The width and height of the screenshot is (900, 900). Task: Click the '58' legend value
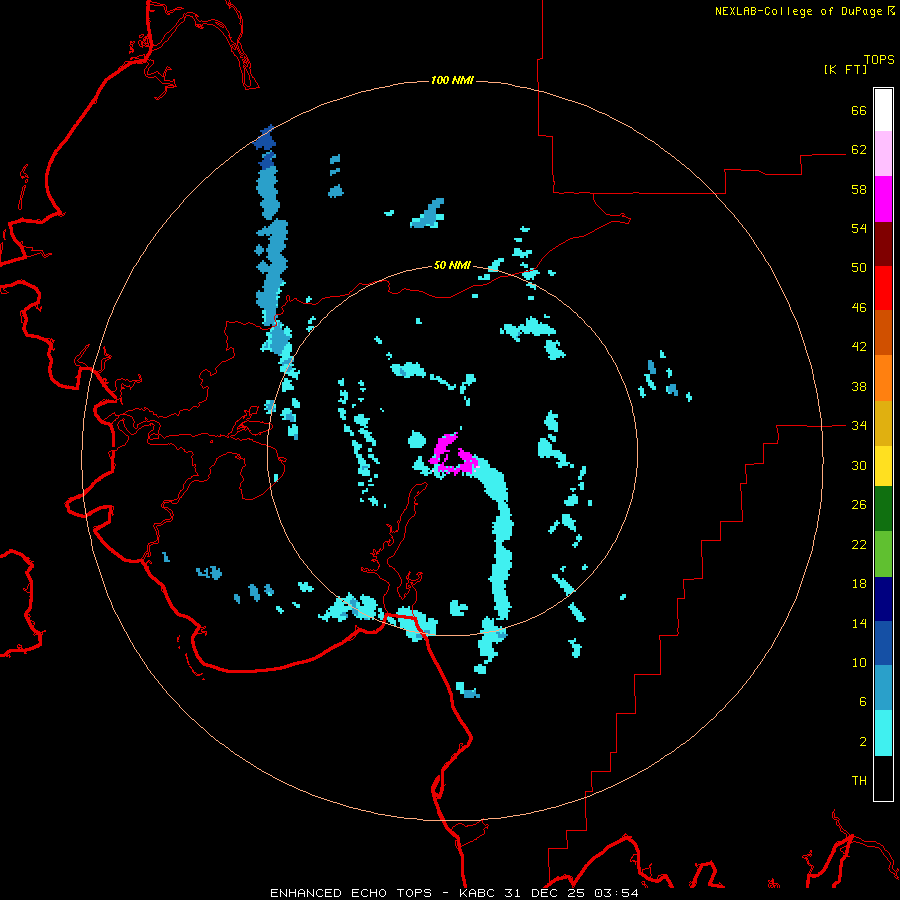pyautogui.click(x=859, y=189)
